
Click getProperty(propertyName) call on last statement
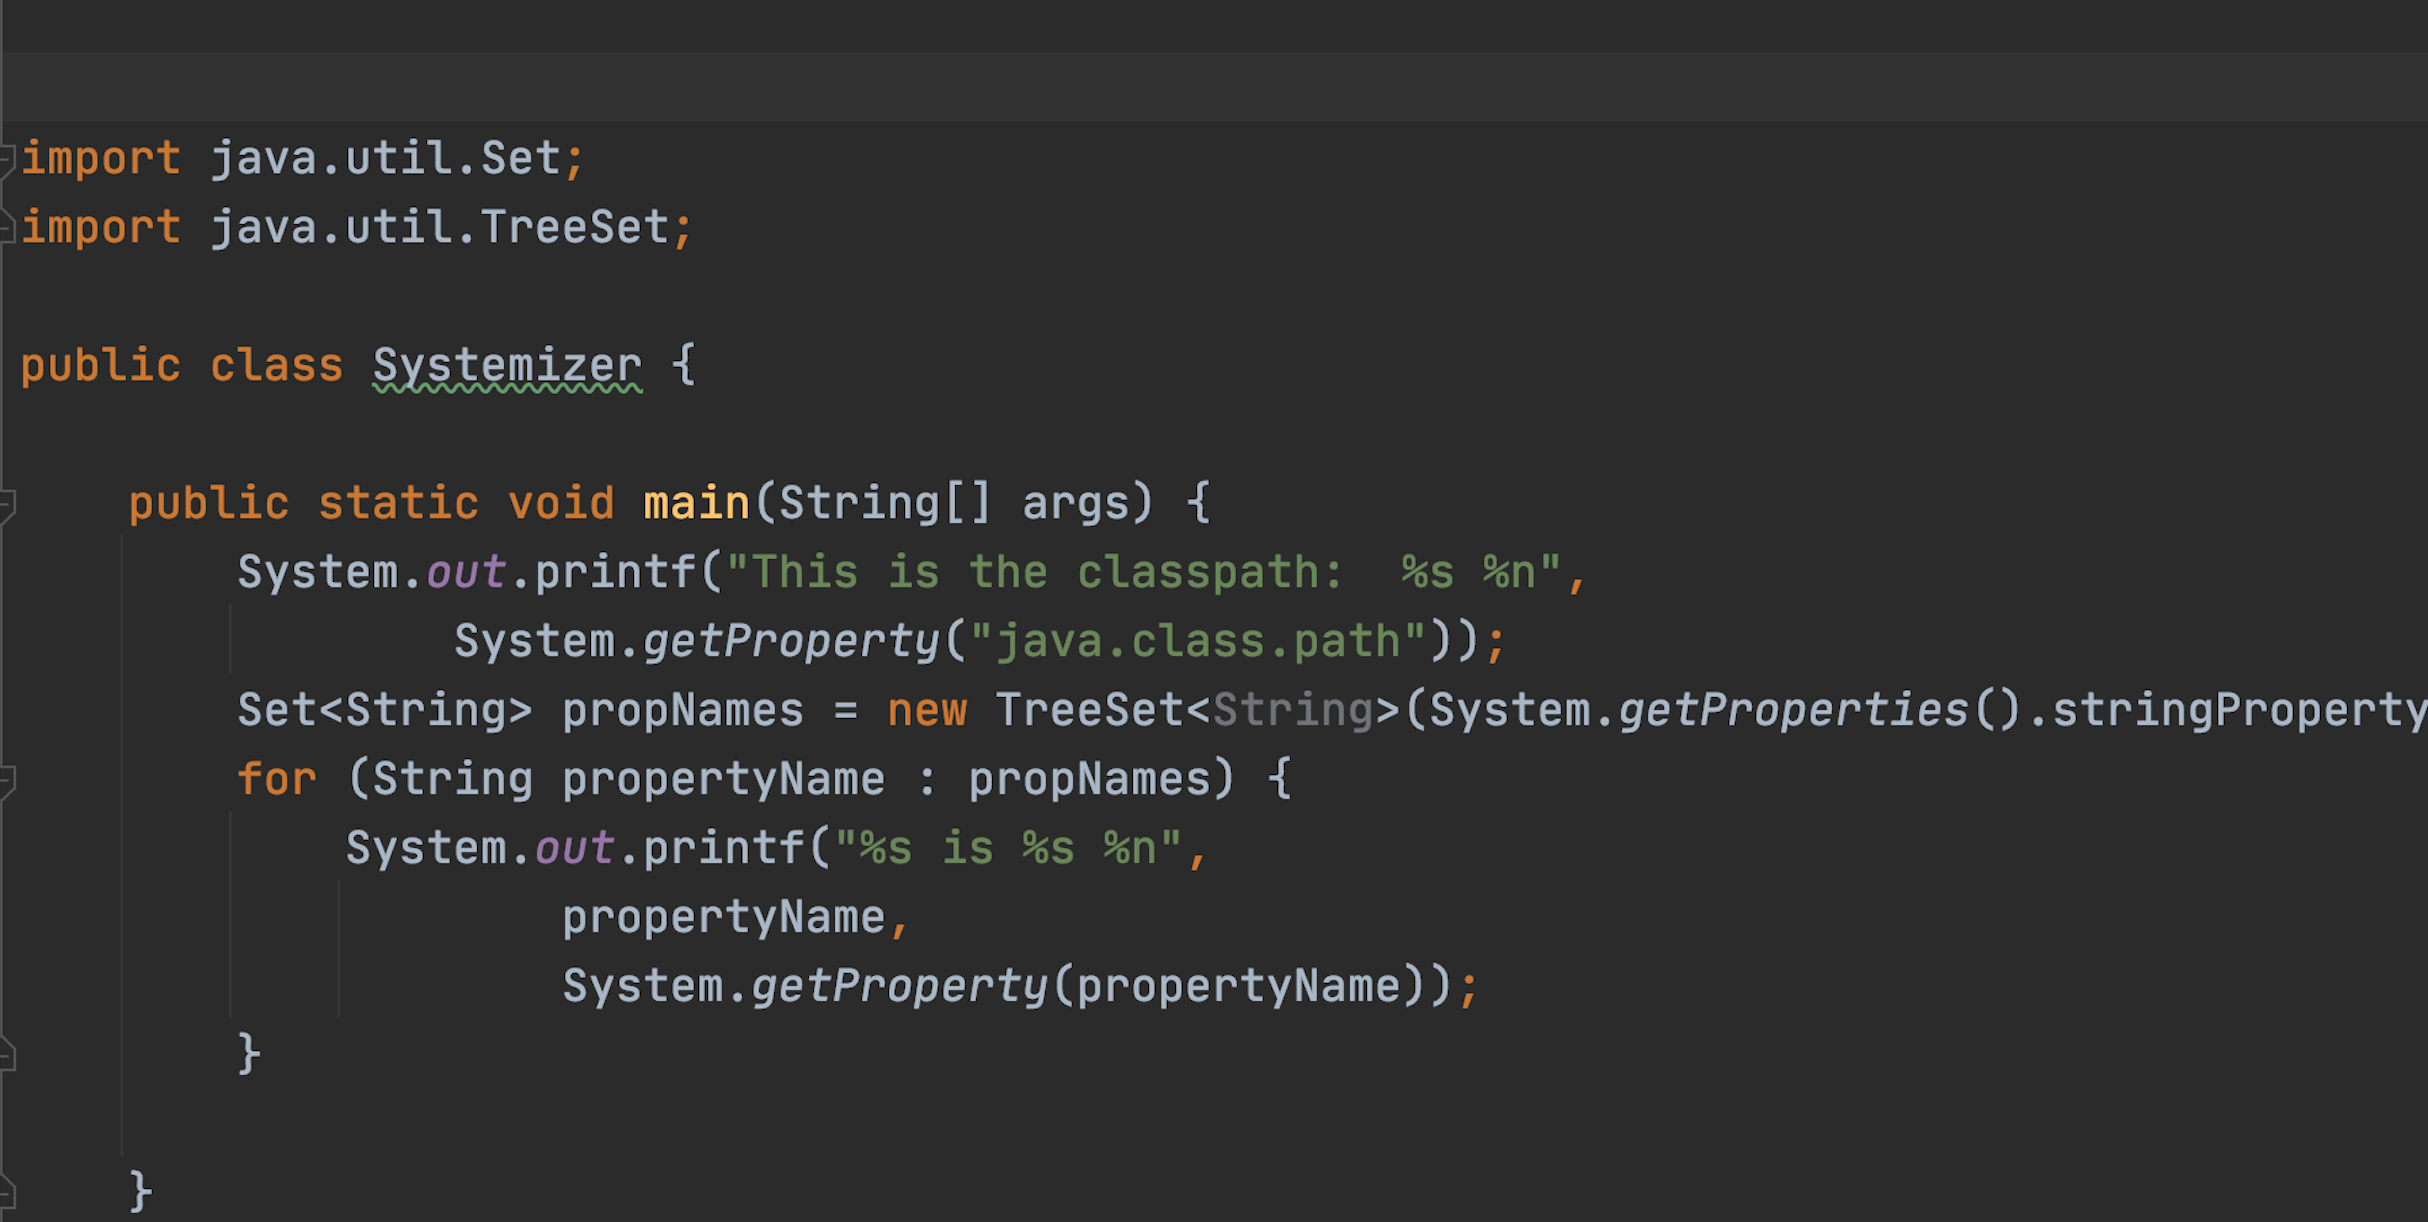pos(900,987)
